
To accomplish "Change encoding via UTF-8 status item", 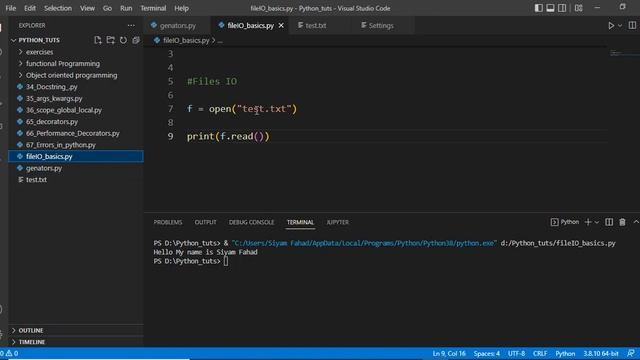I will [x=516, y=353].
